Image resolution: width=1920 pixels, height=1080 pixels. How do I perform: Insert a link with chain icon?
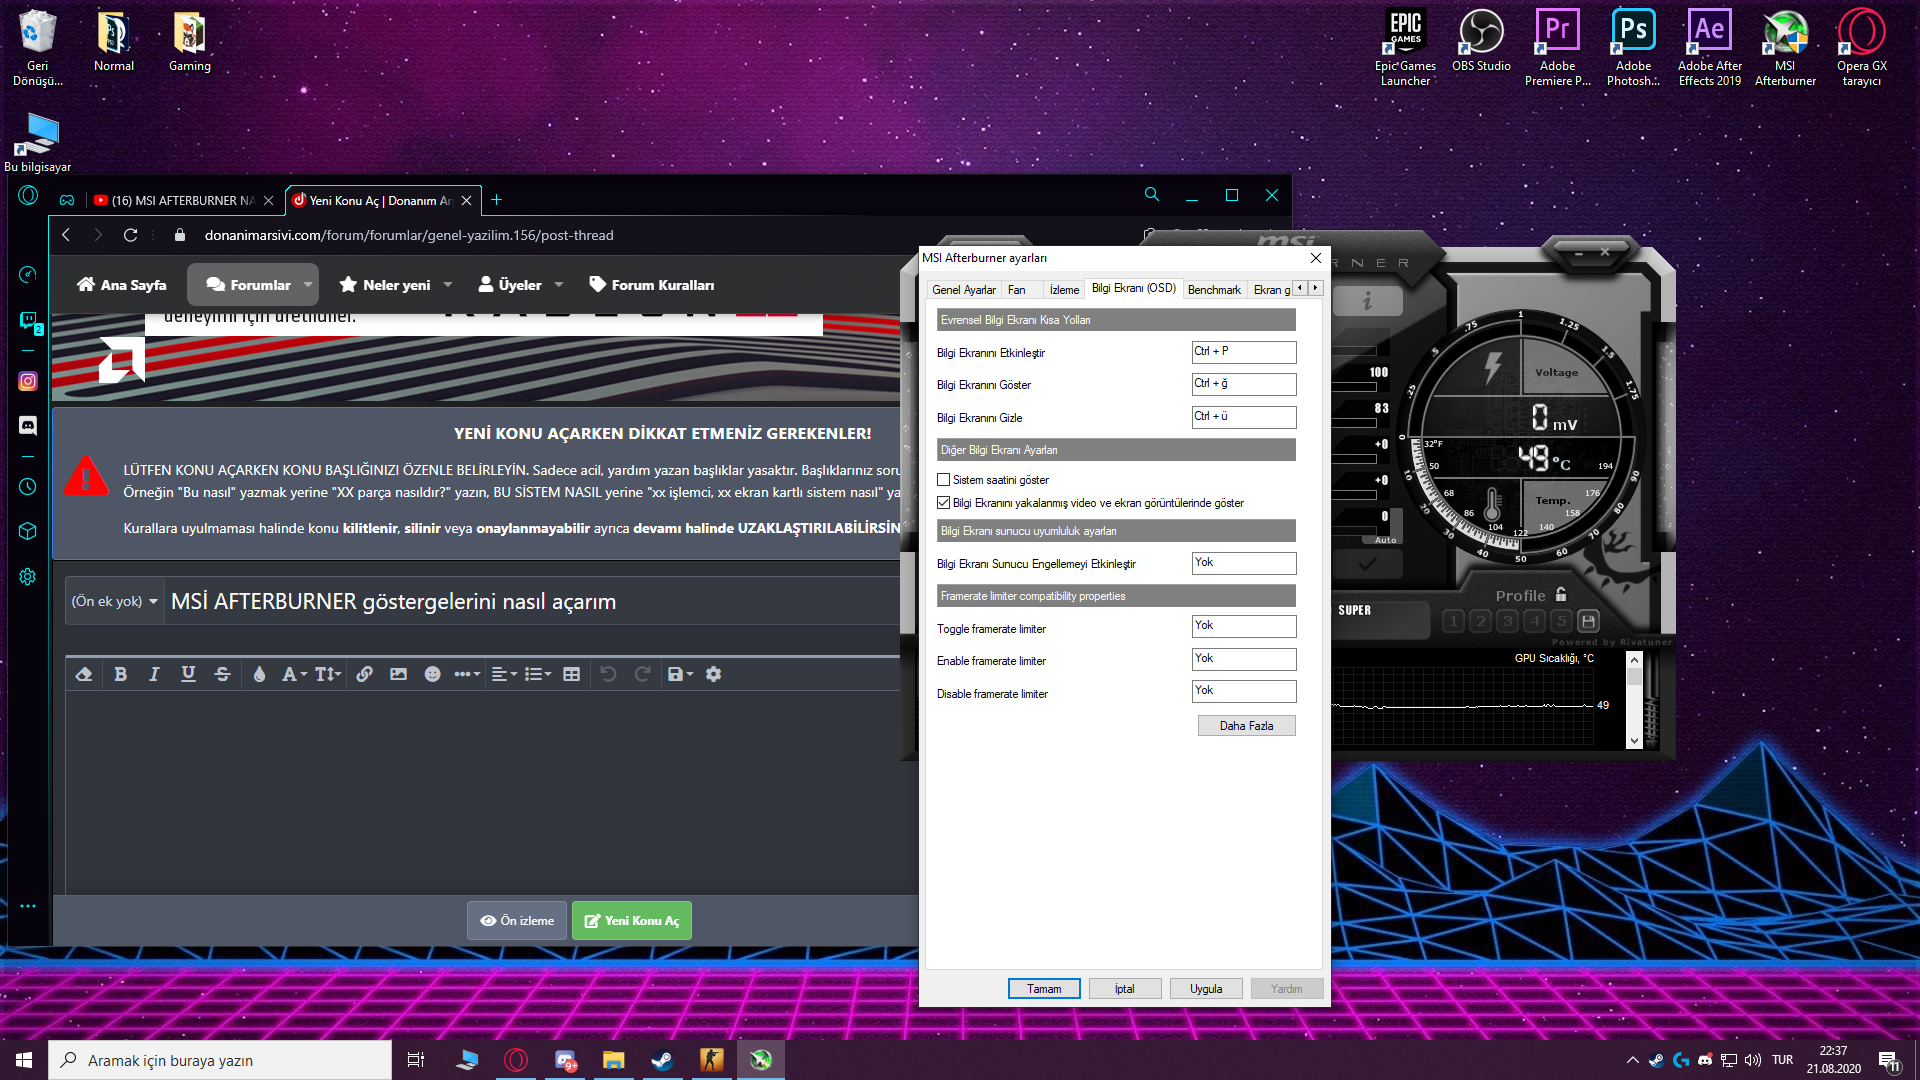(x=364, y=675)
